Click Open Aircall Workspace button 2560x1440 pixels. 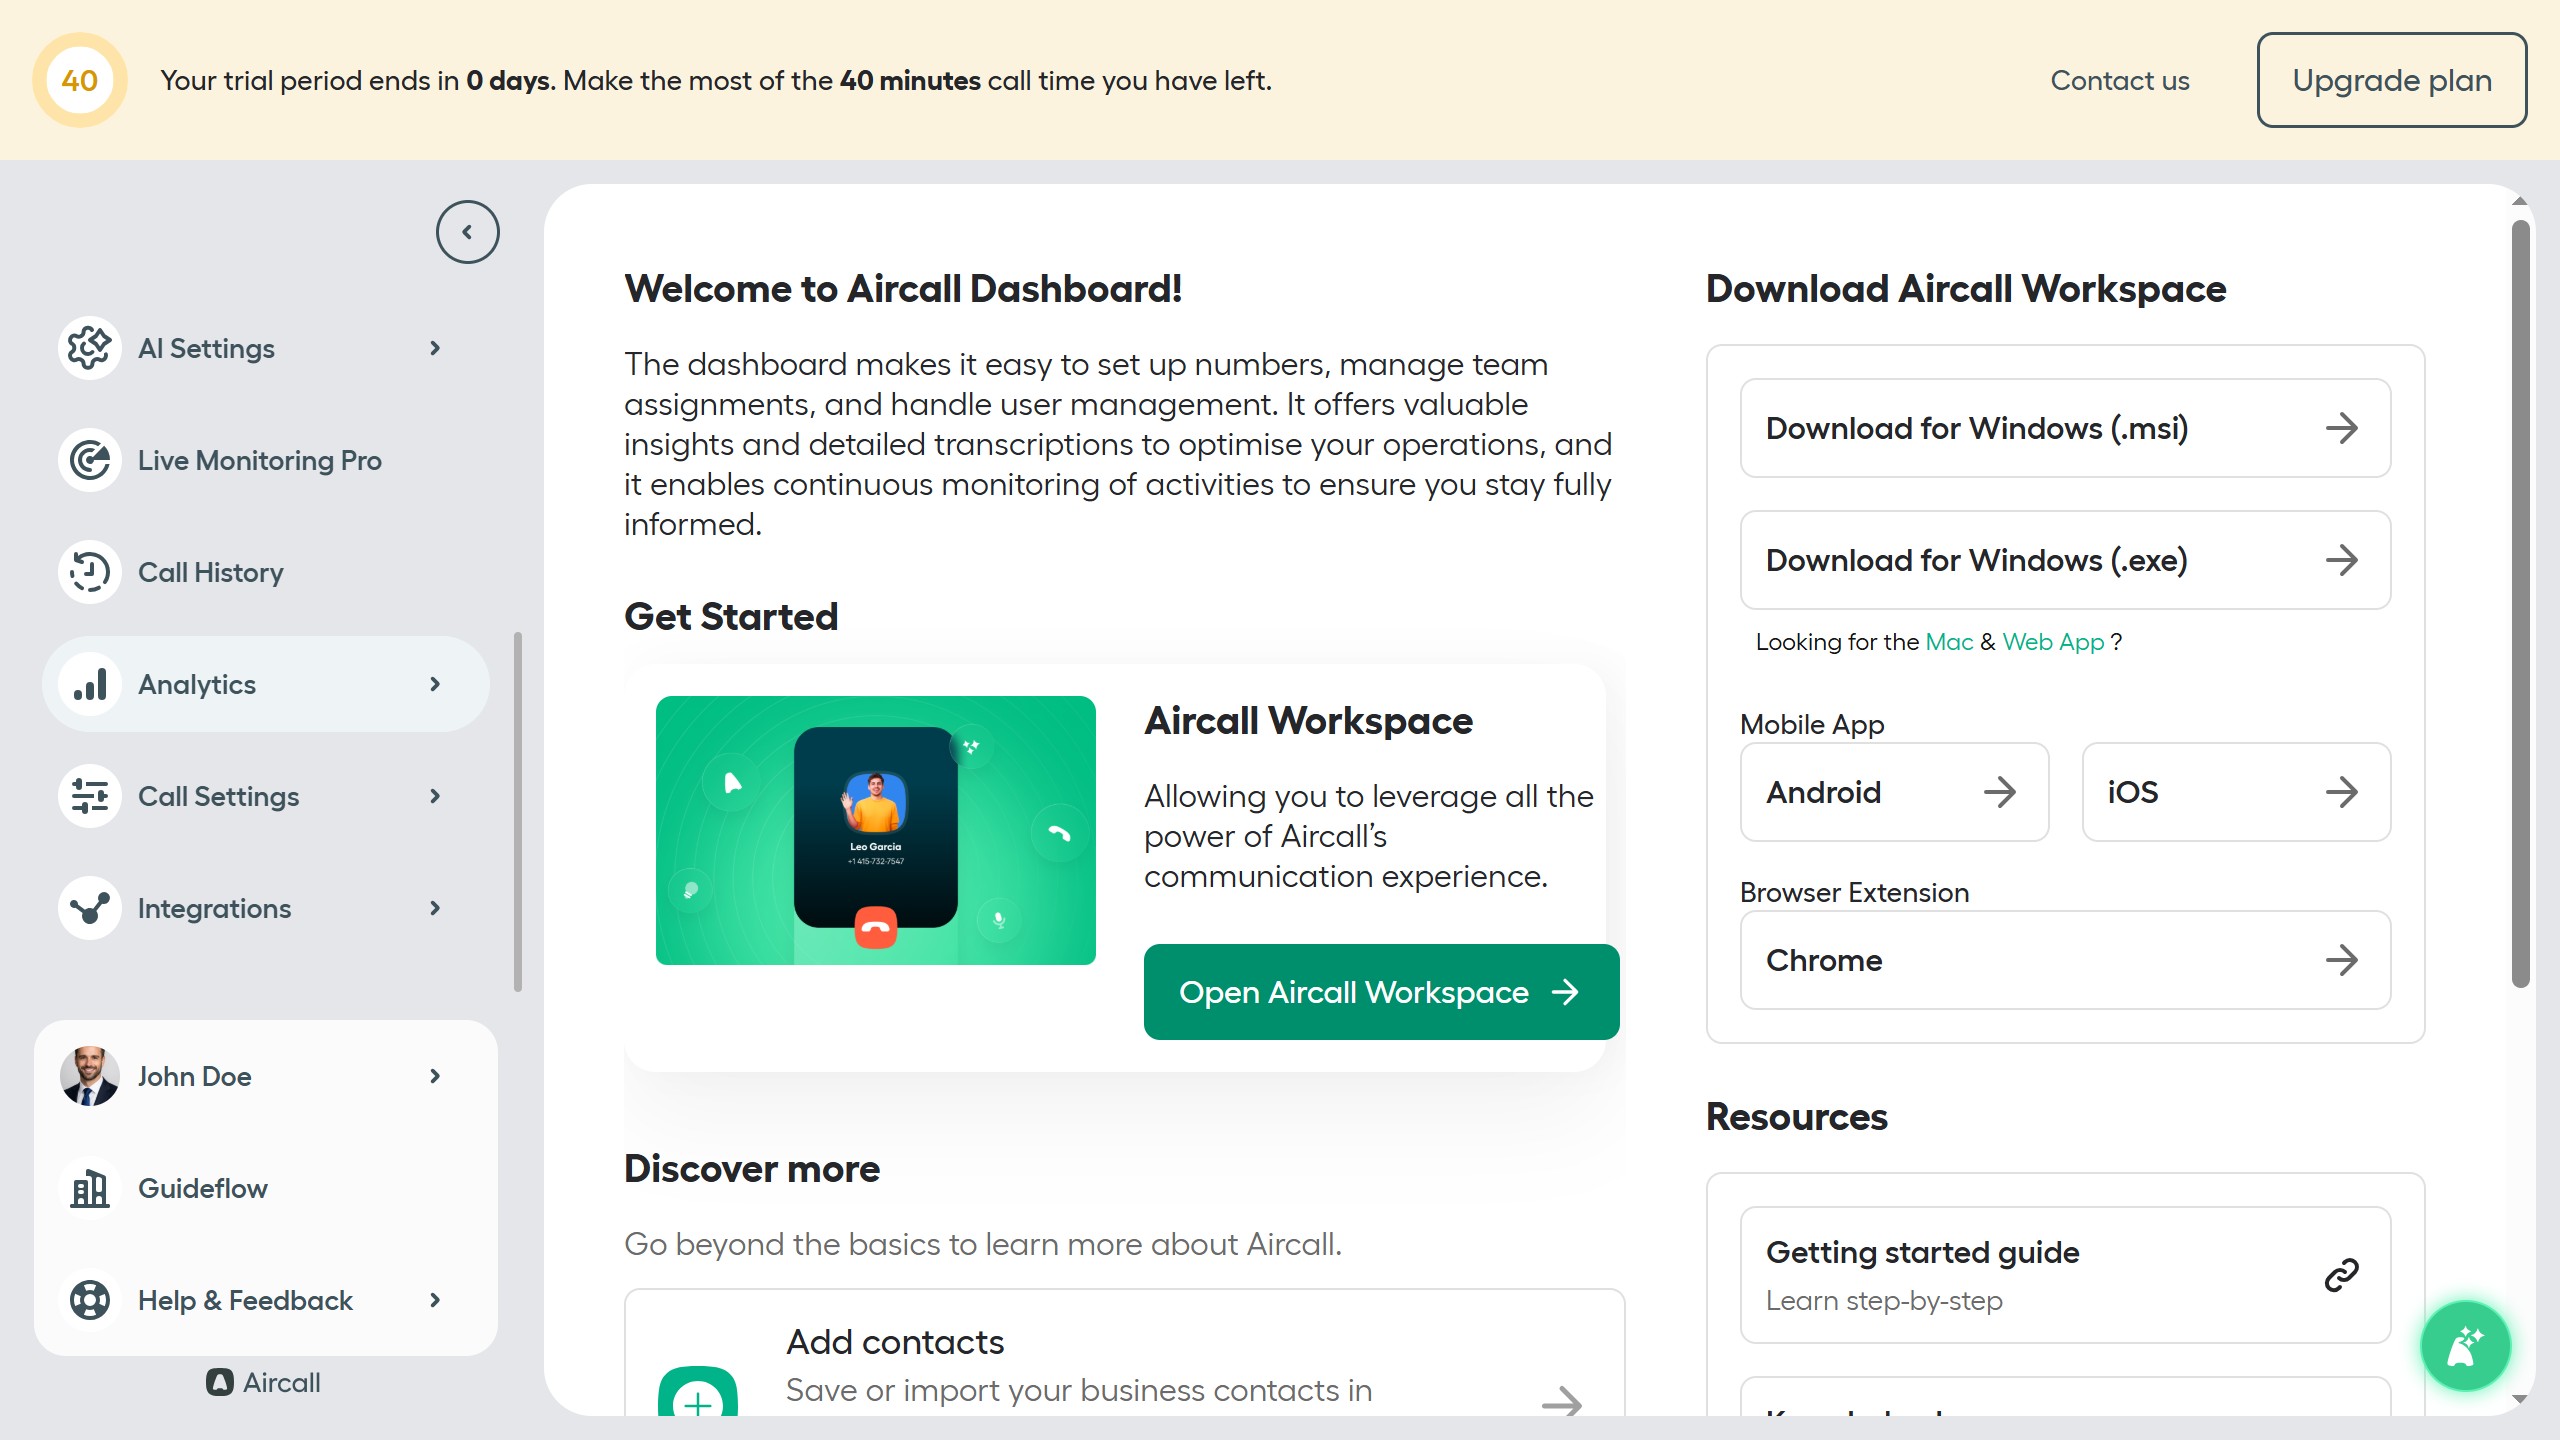coord(1381,992)
